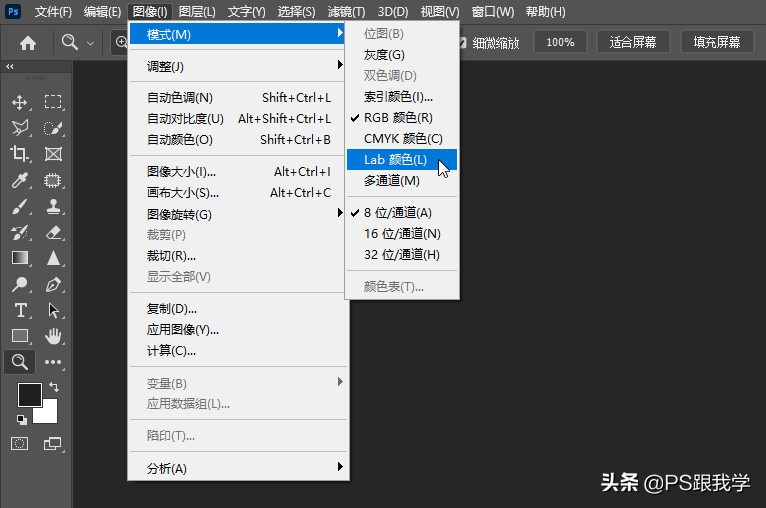Choose 画布大小(S)... menu entry
This screenshot has height=508, width=766.
point(239,192)
